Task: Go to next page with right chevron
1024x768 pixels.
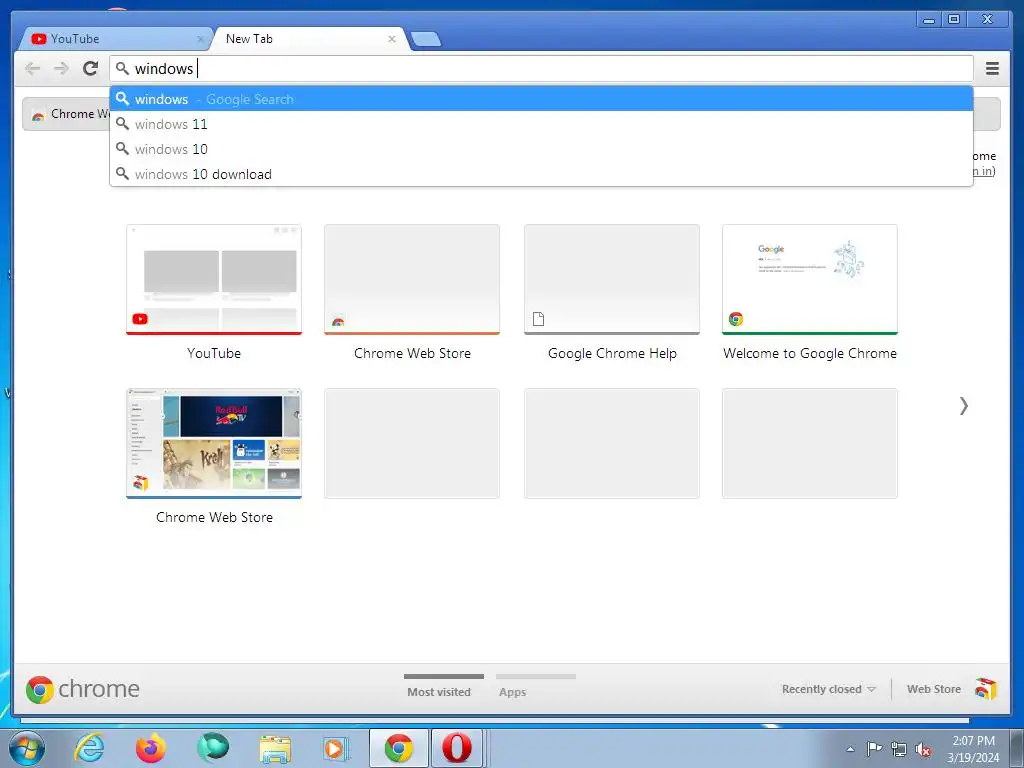Action: [x=963, y=406]
